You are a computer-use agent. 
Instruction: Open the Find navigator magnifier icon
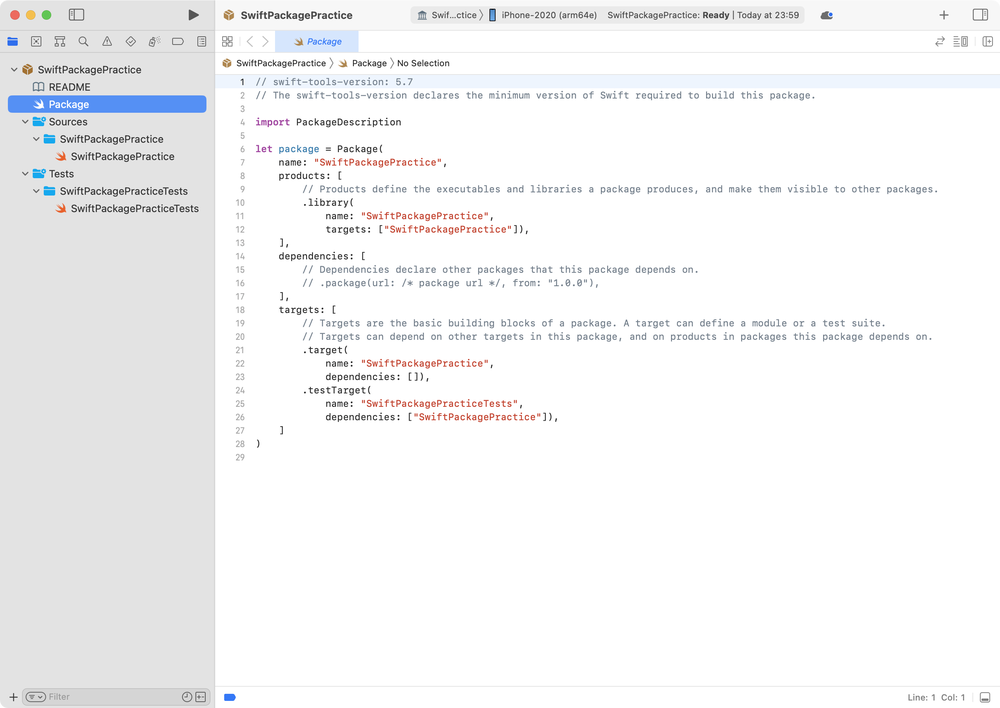pos(83,42)
